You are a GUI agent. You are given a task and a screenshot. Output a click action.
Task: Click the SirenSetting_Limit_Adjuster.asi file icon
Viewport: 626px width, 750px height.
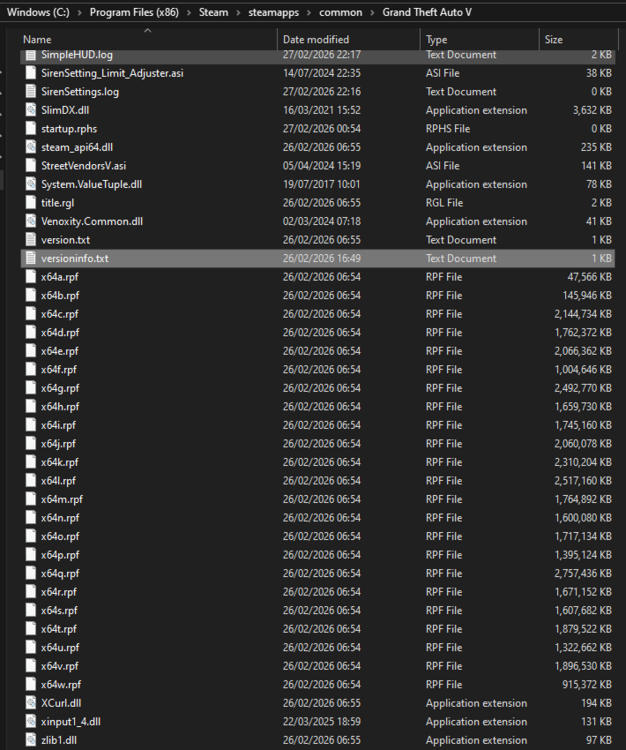click(31, 73)
